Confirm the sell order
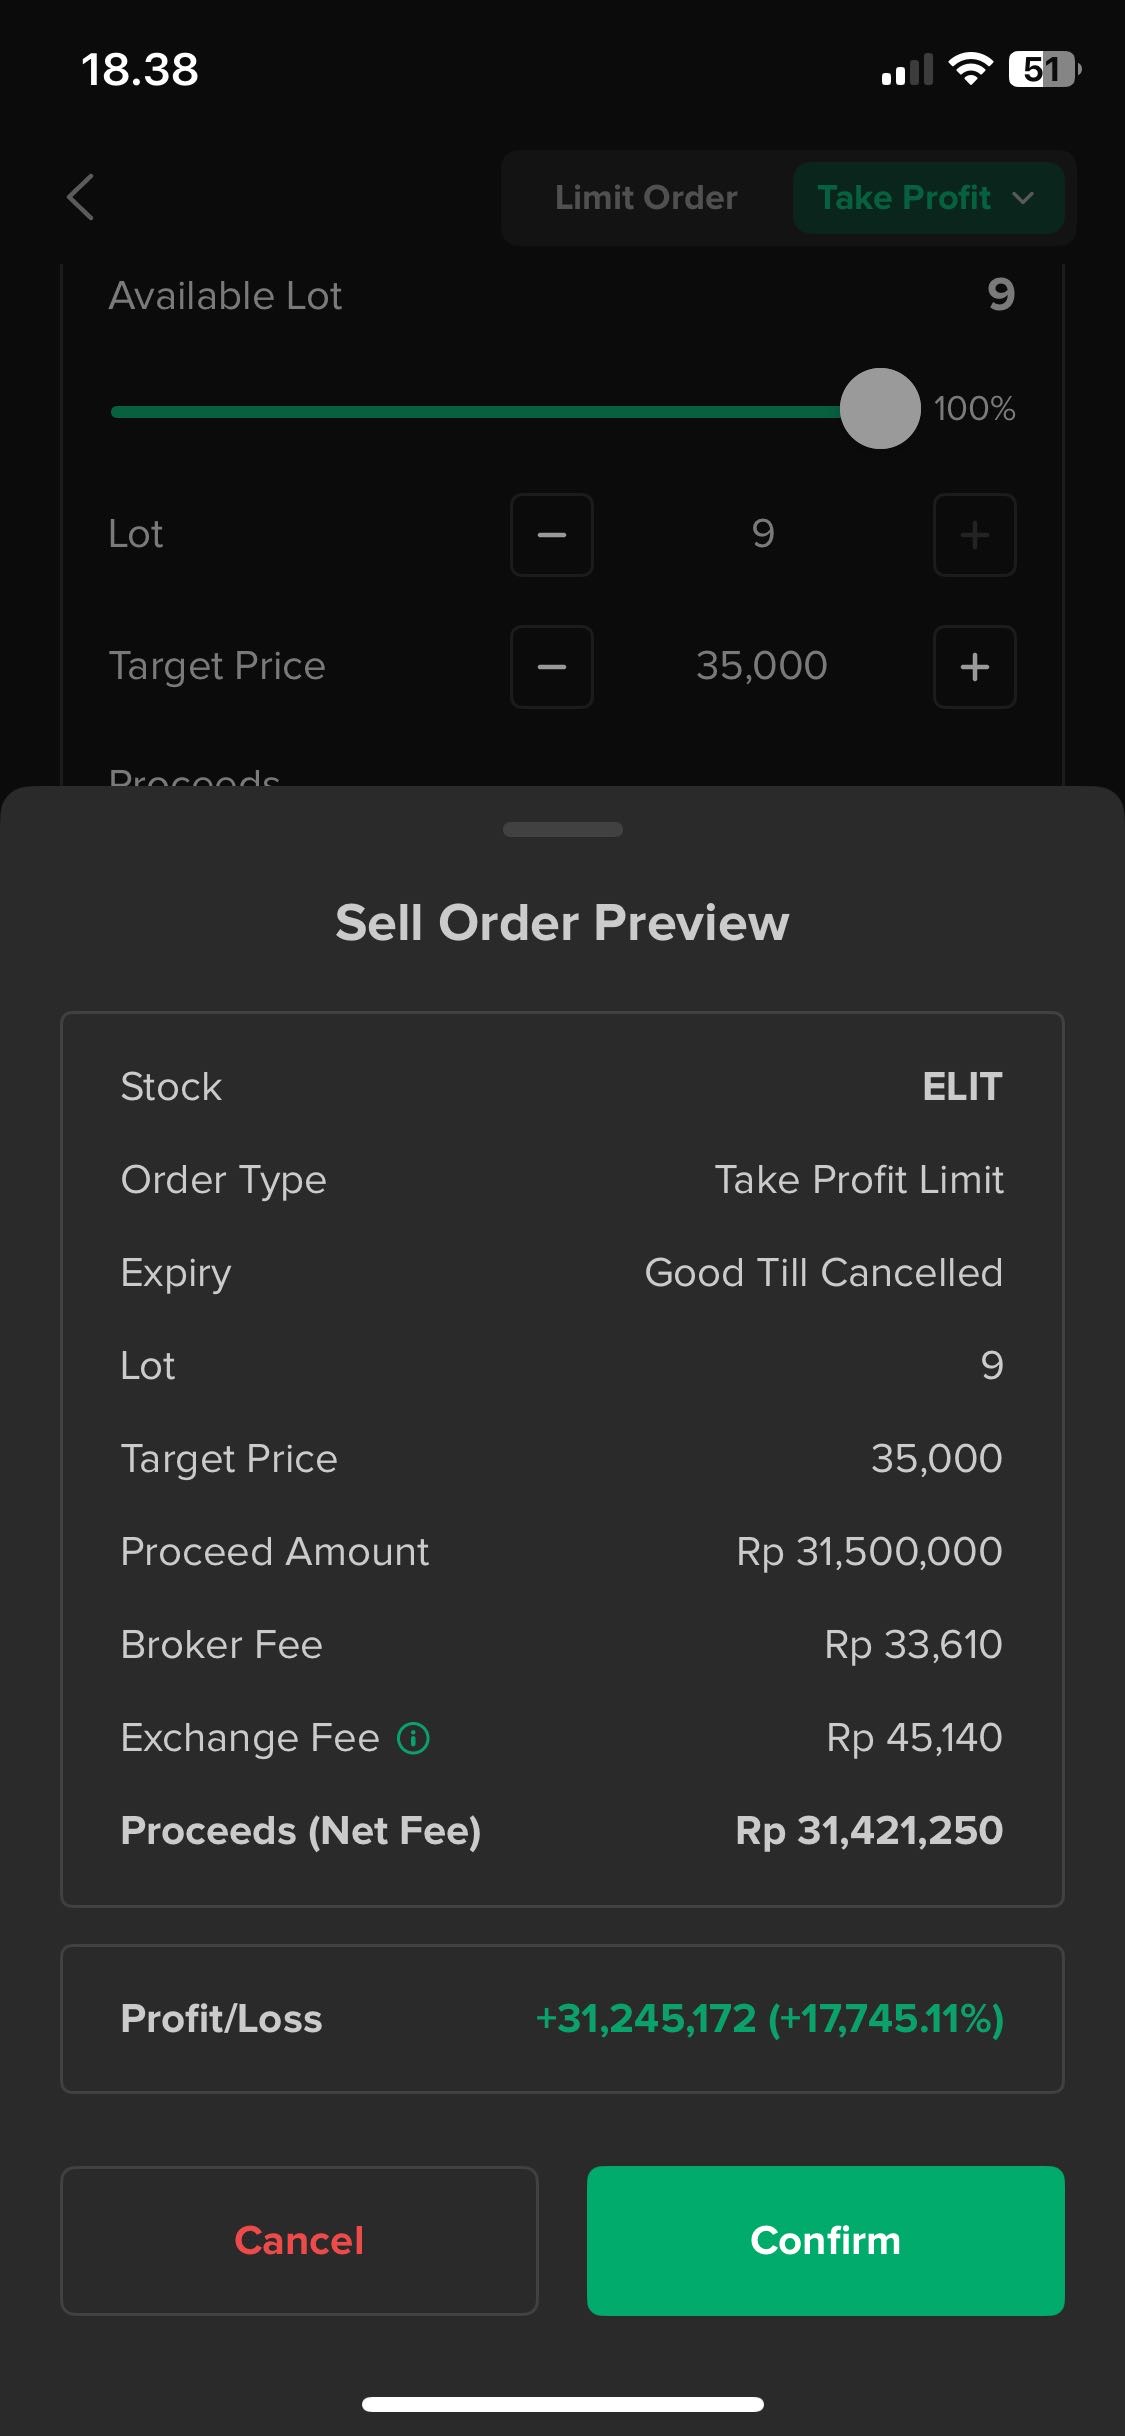 [825, 2241]
